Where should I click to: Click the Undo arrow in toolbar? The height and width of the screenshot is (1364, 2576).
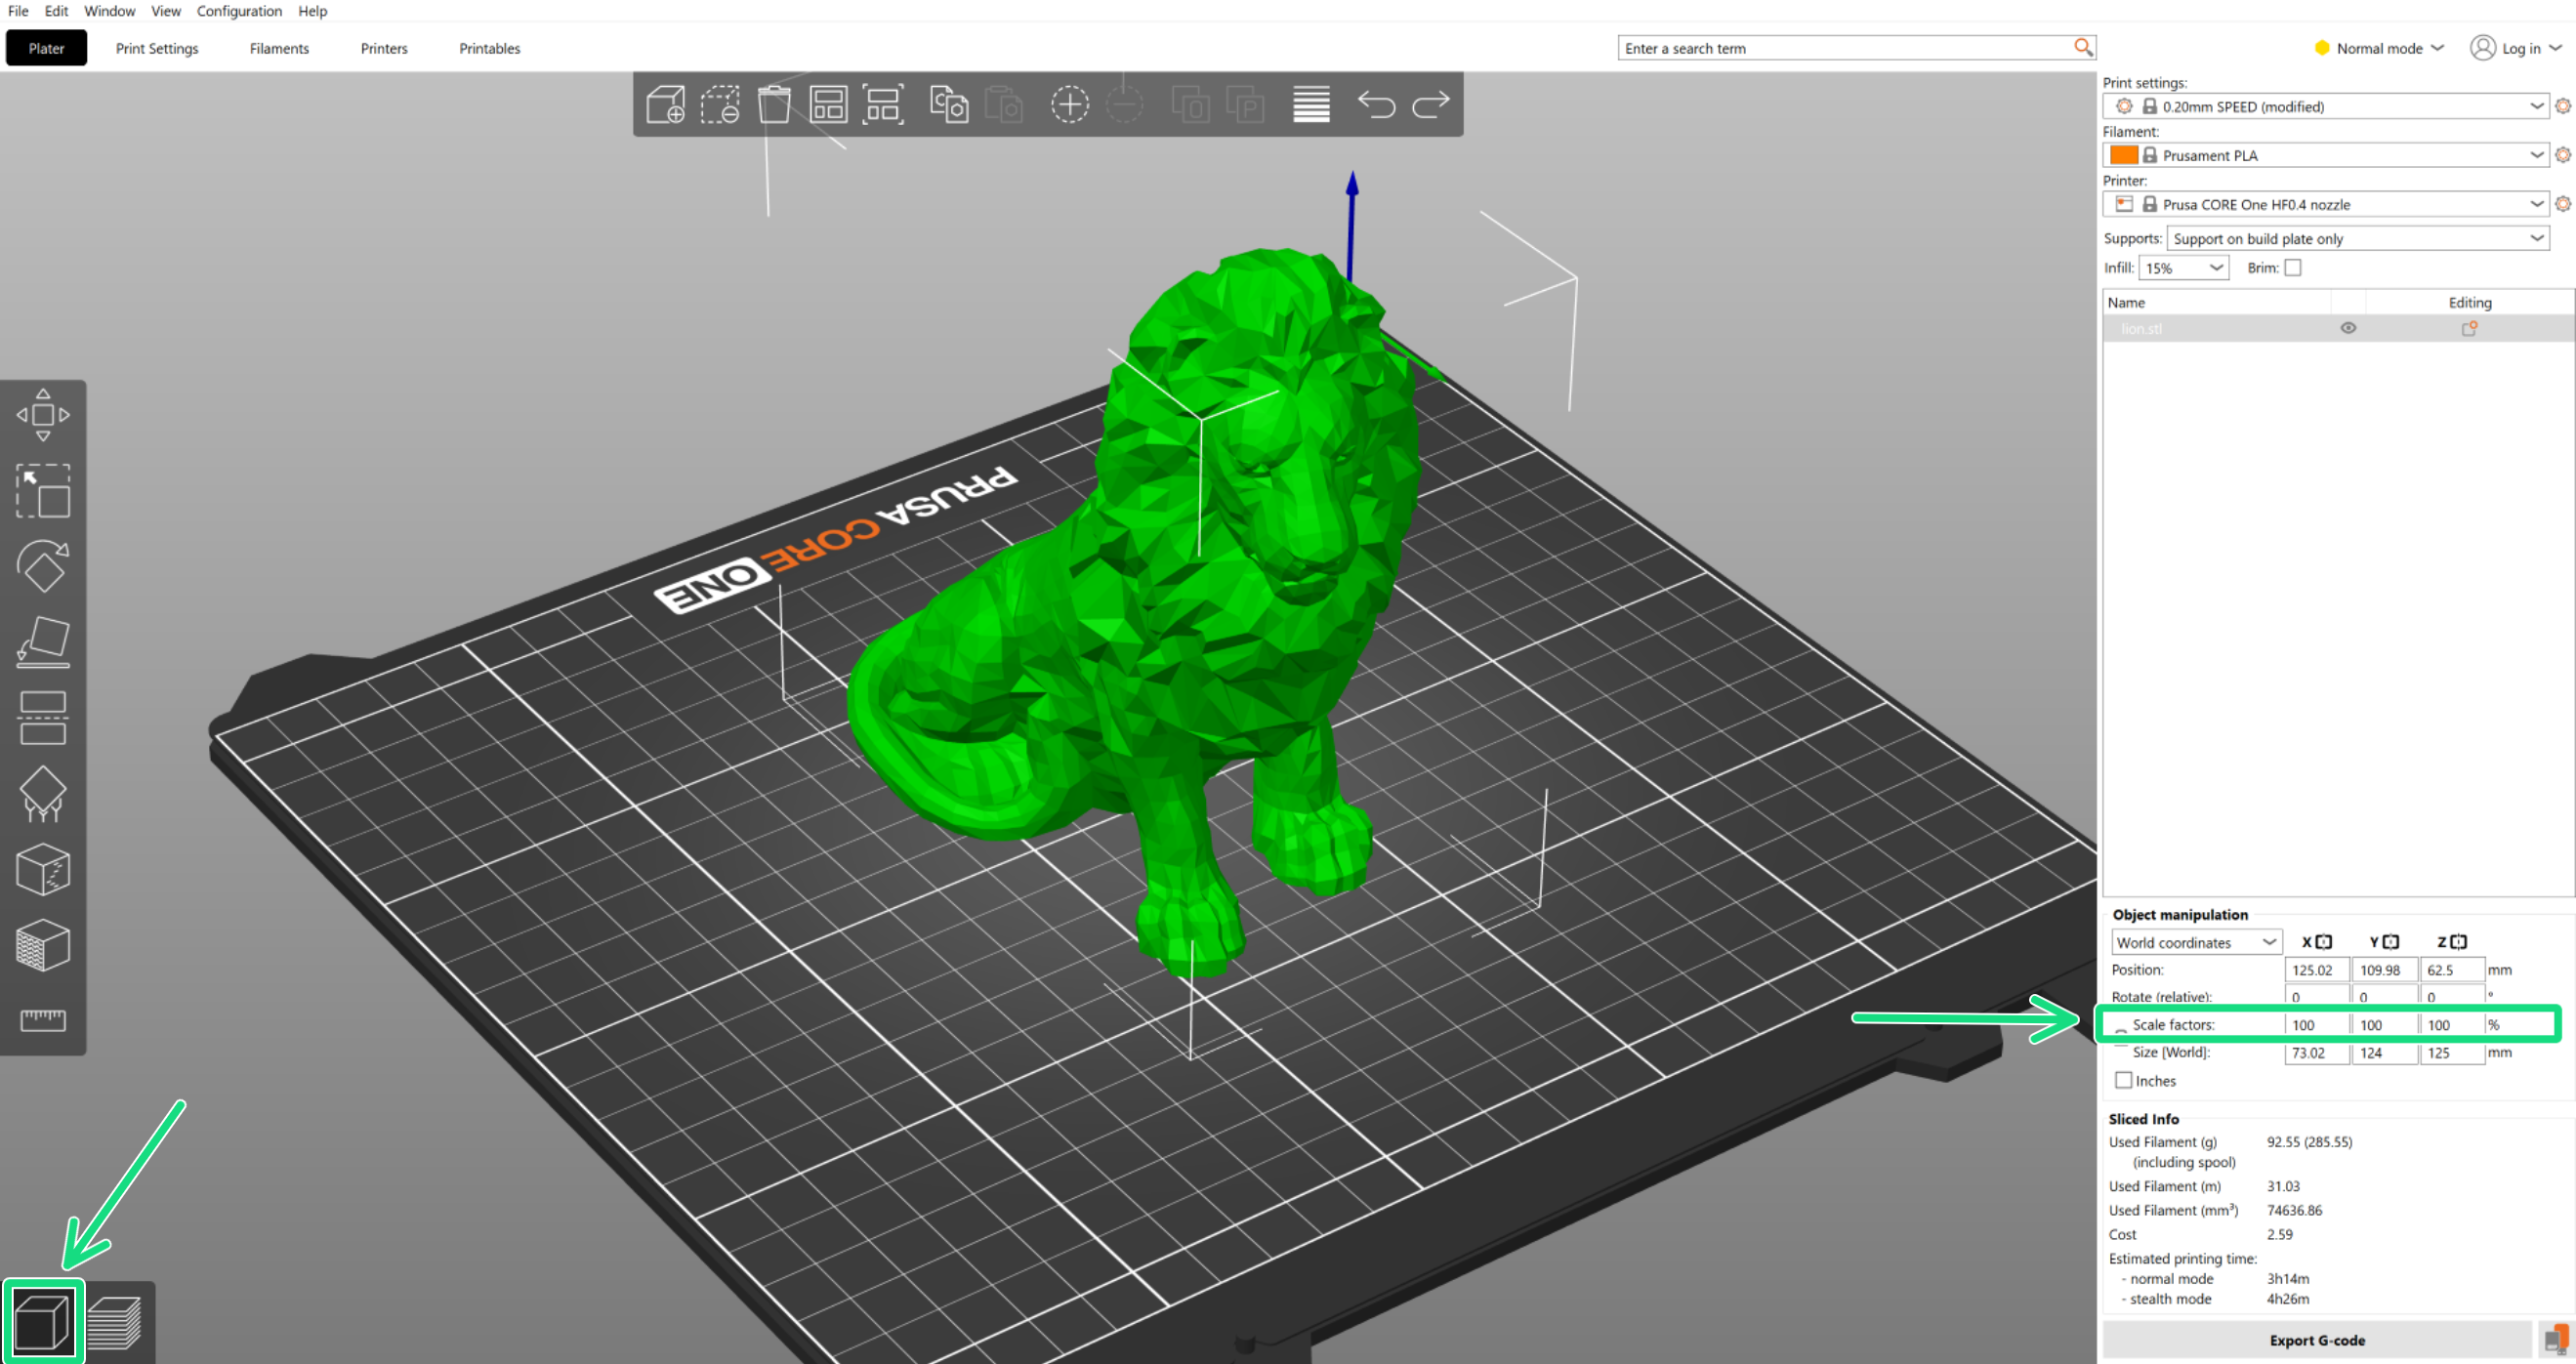(1376, 104)
